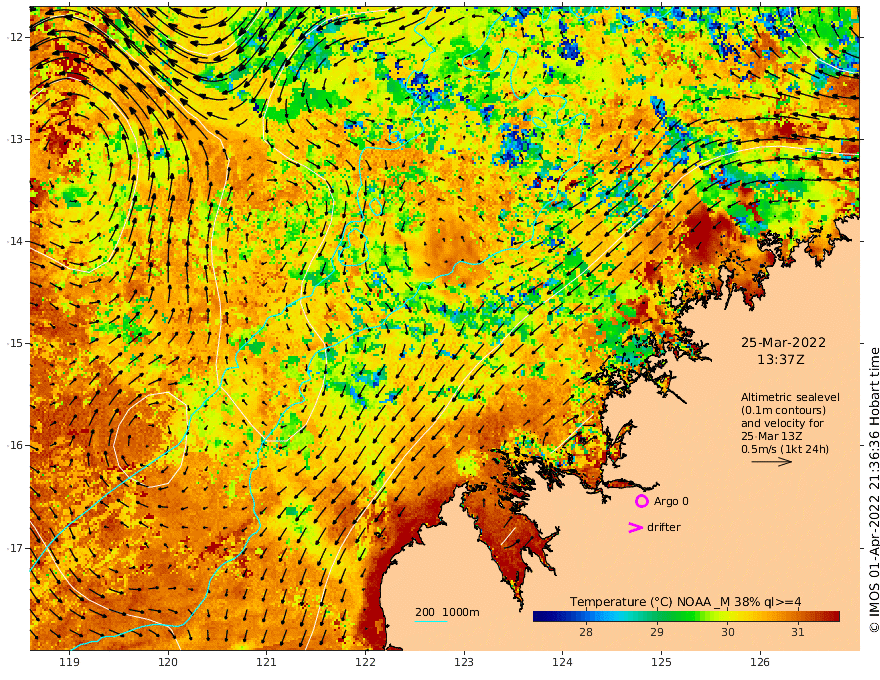Click the 'drifter' legend label
Screen dimensions: 880x680
pyautogui.click(x=663, y=527)
